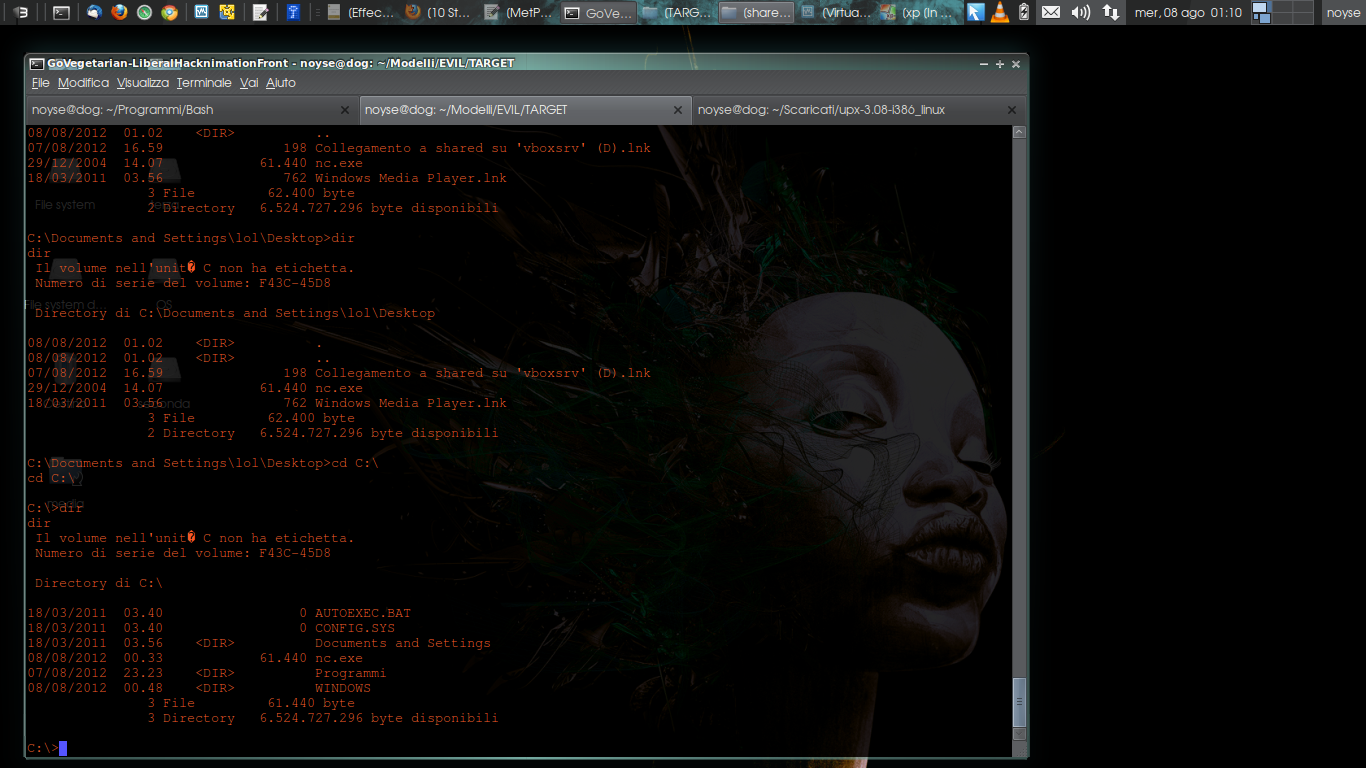The width and height of the screenshot is (1366, 768).
Task: Switch to the ~/Programmi/Bash tab
Action: click(191, 110)
